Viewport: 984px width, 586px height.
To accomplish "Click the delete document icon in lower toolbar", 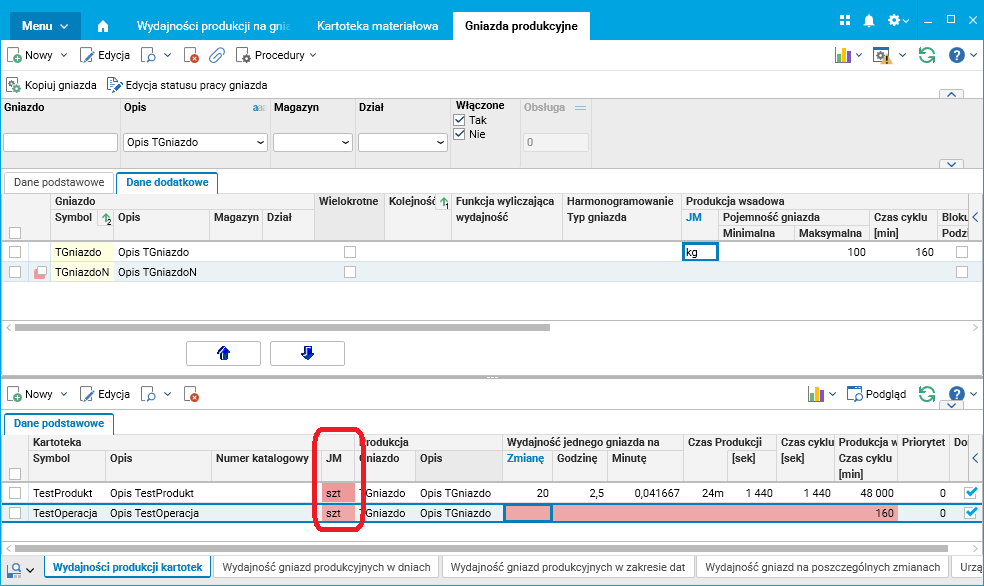I will [x=191, y=394].
